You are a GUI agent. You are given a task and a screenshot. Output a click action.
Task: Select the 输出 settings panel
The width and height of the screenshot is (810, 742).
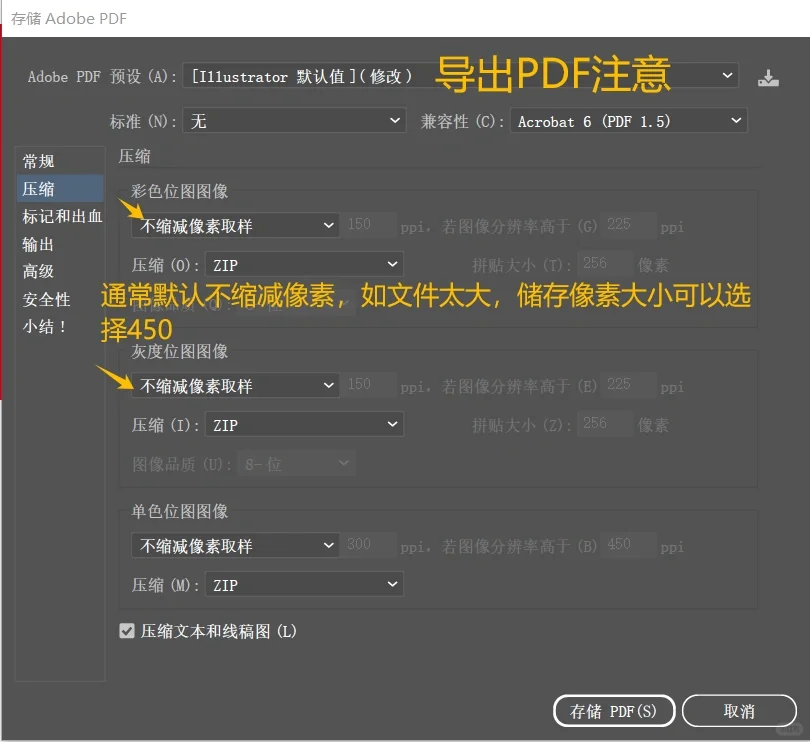[48, 242]
